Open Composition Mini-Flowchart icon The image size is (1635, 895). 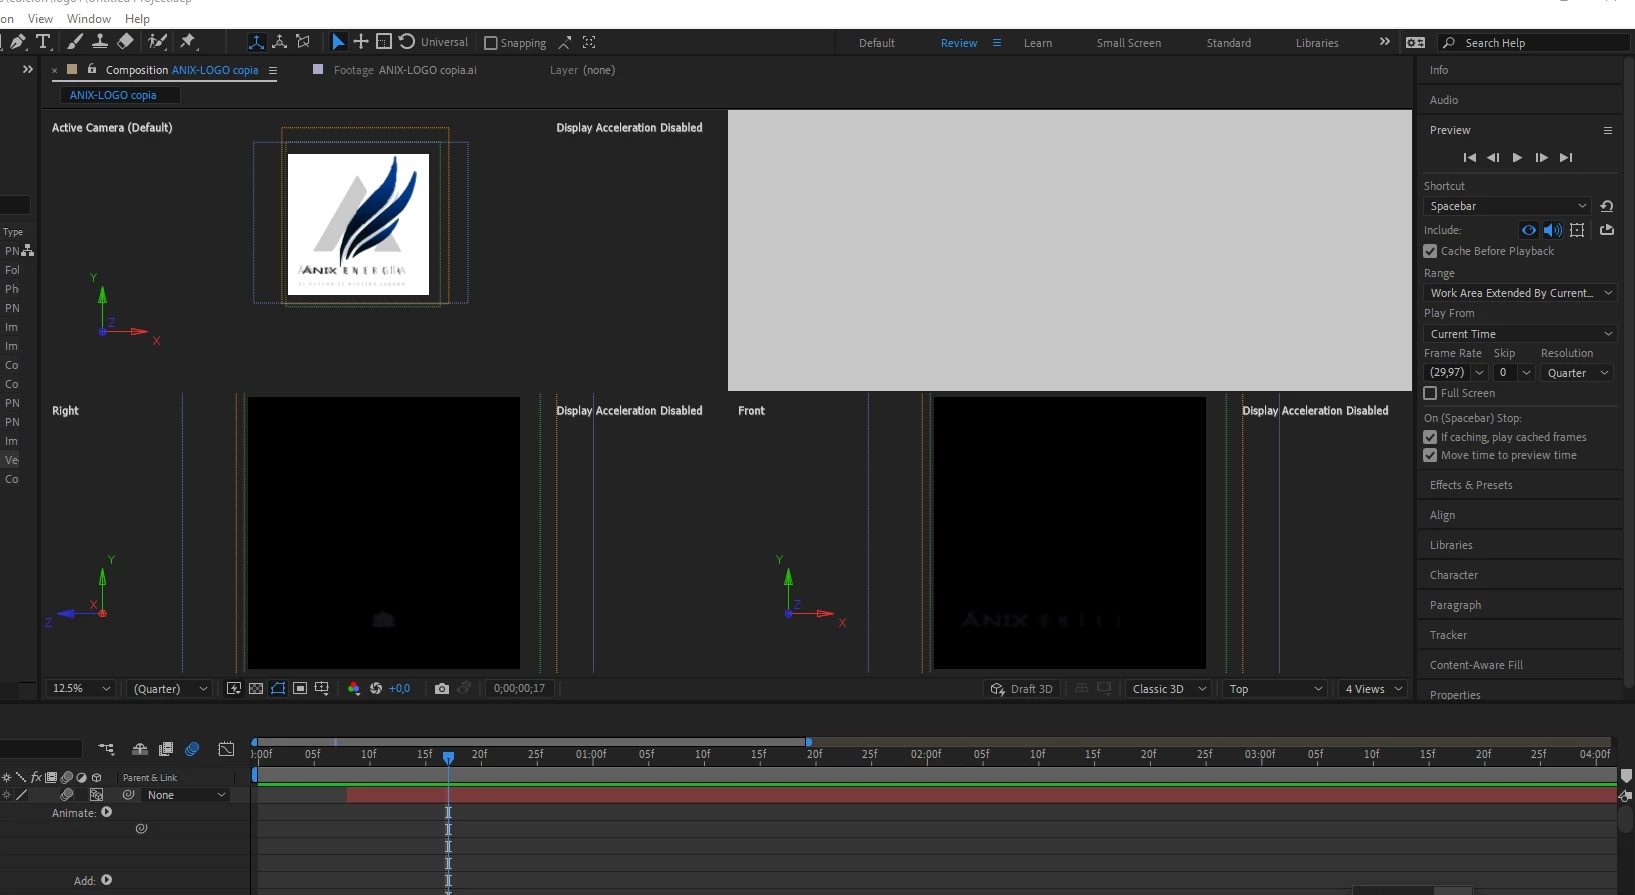coord(107,749)
